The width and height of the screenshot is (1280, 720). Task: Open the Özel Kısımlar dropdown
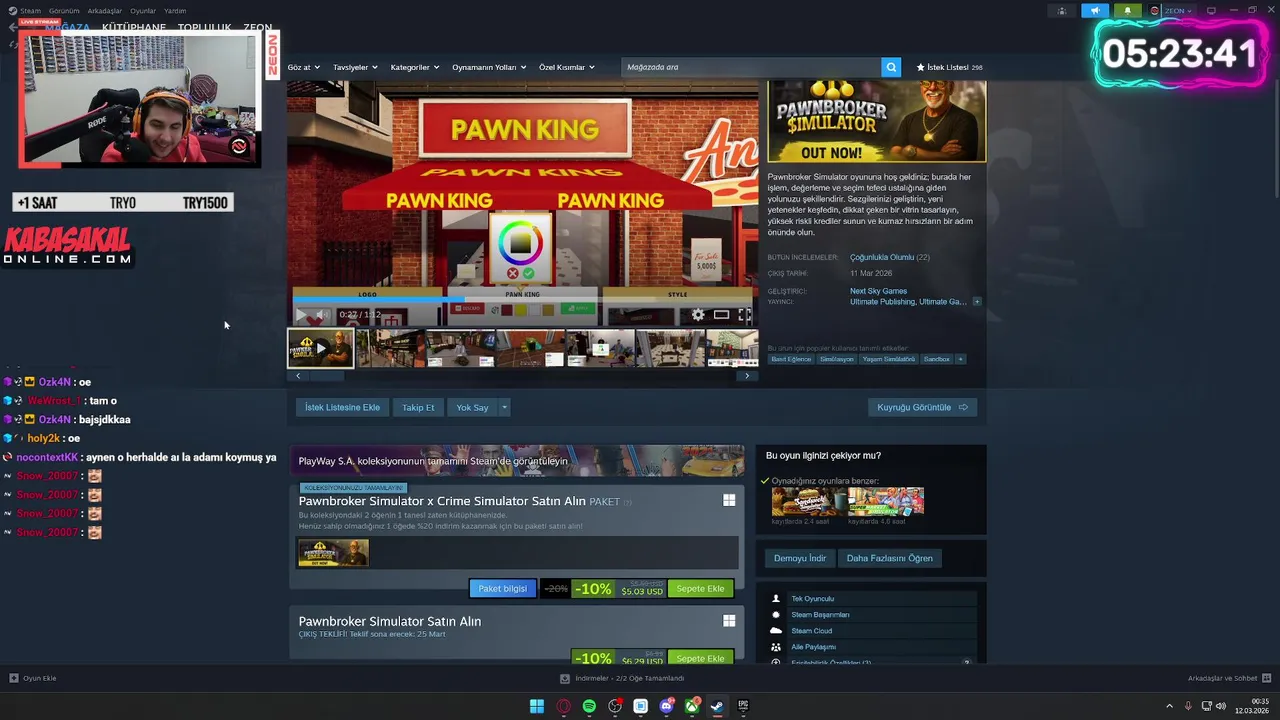point(567,67)
